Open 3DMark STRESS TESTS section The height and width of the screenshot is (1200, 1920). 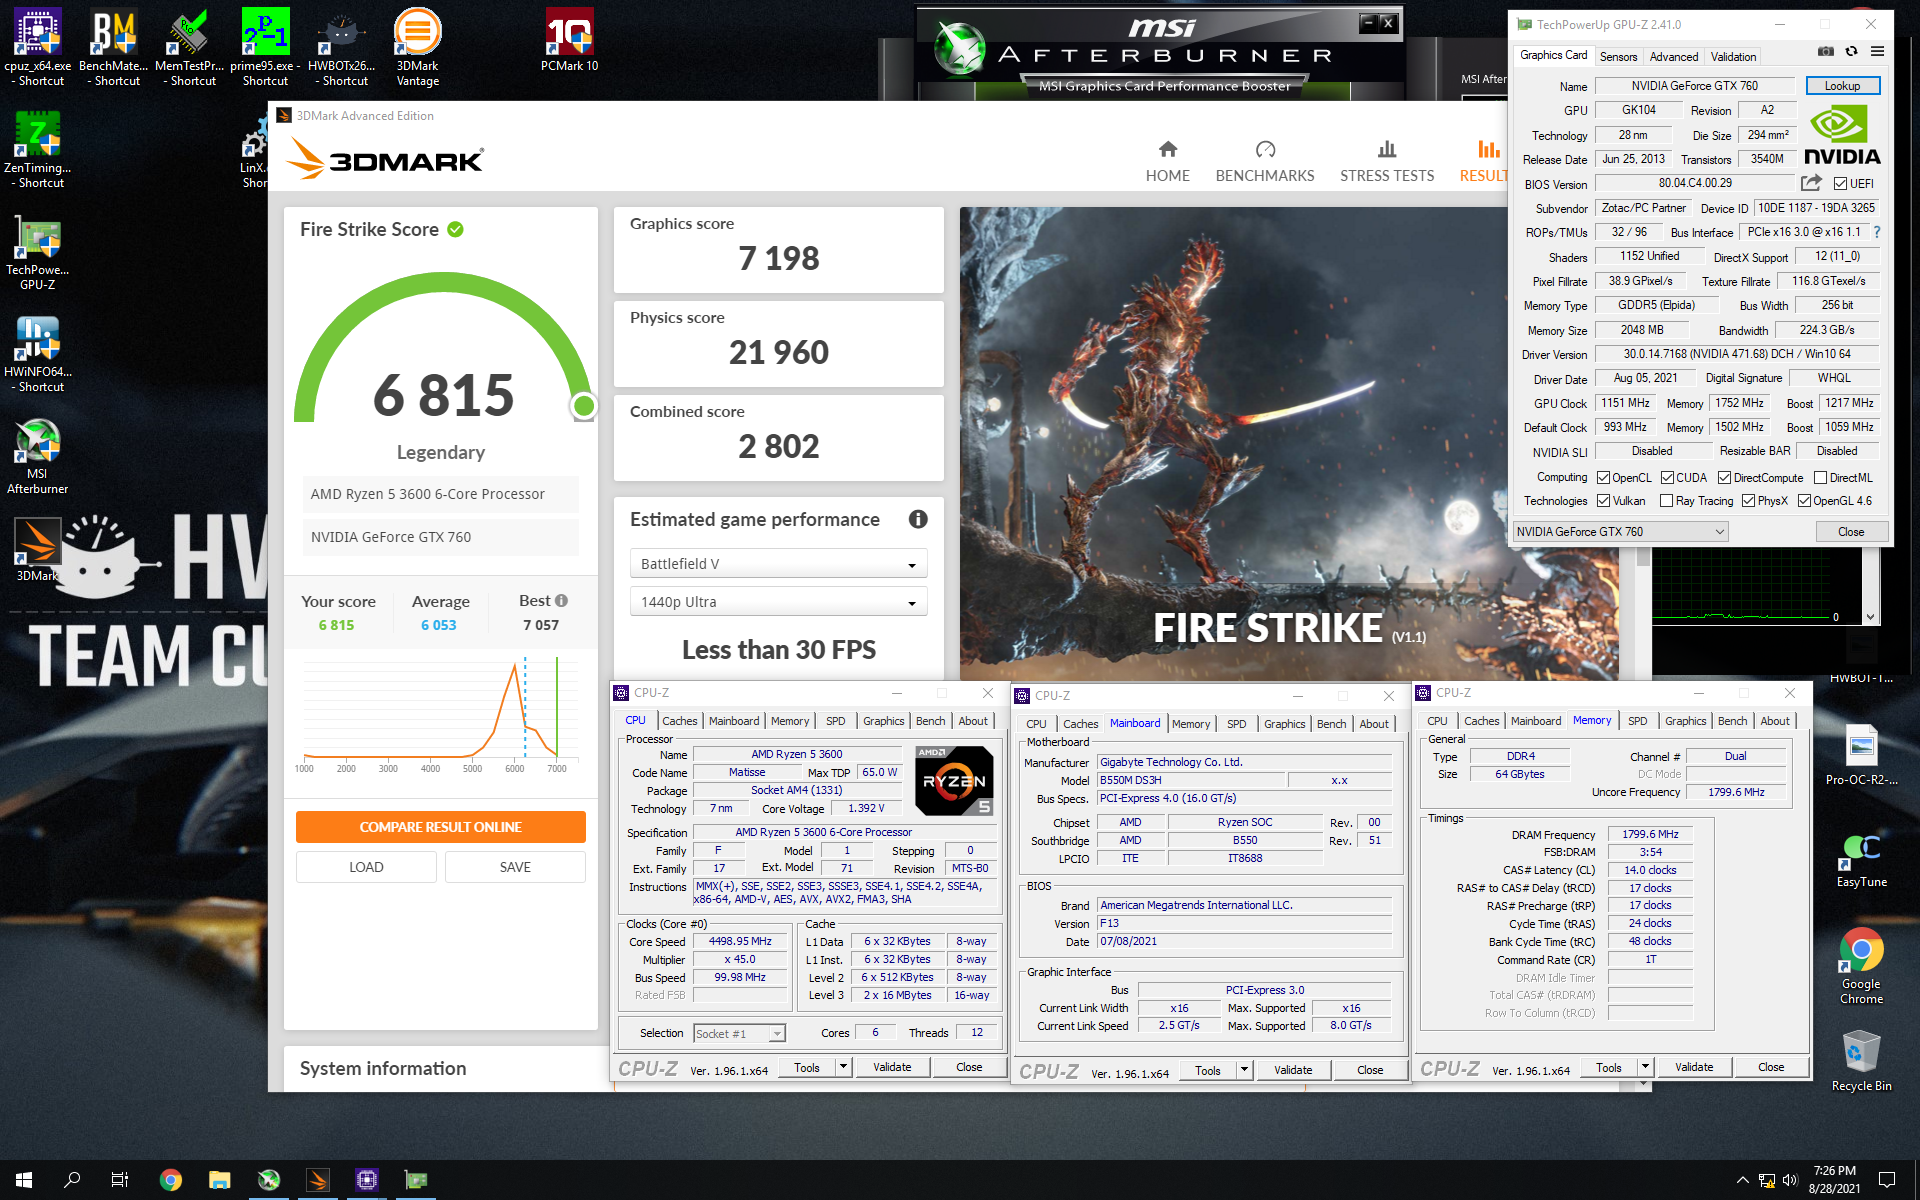(1387, 162)
